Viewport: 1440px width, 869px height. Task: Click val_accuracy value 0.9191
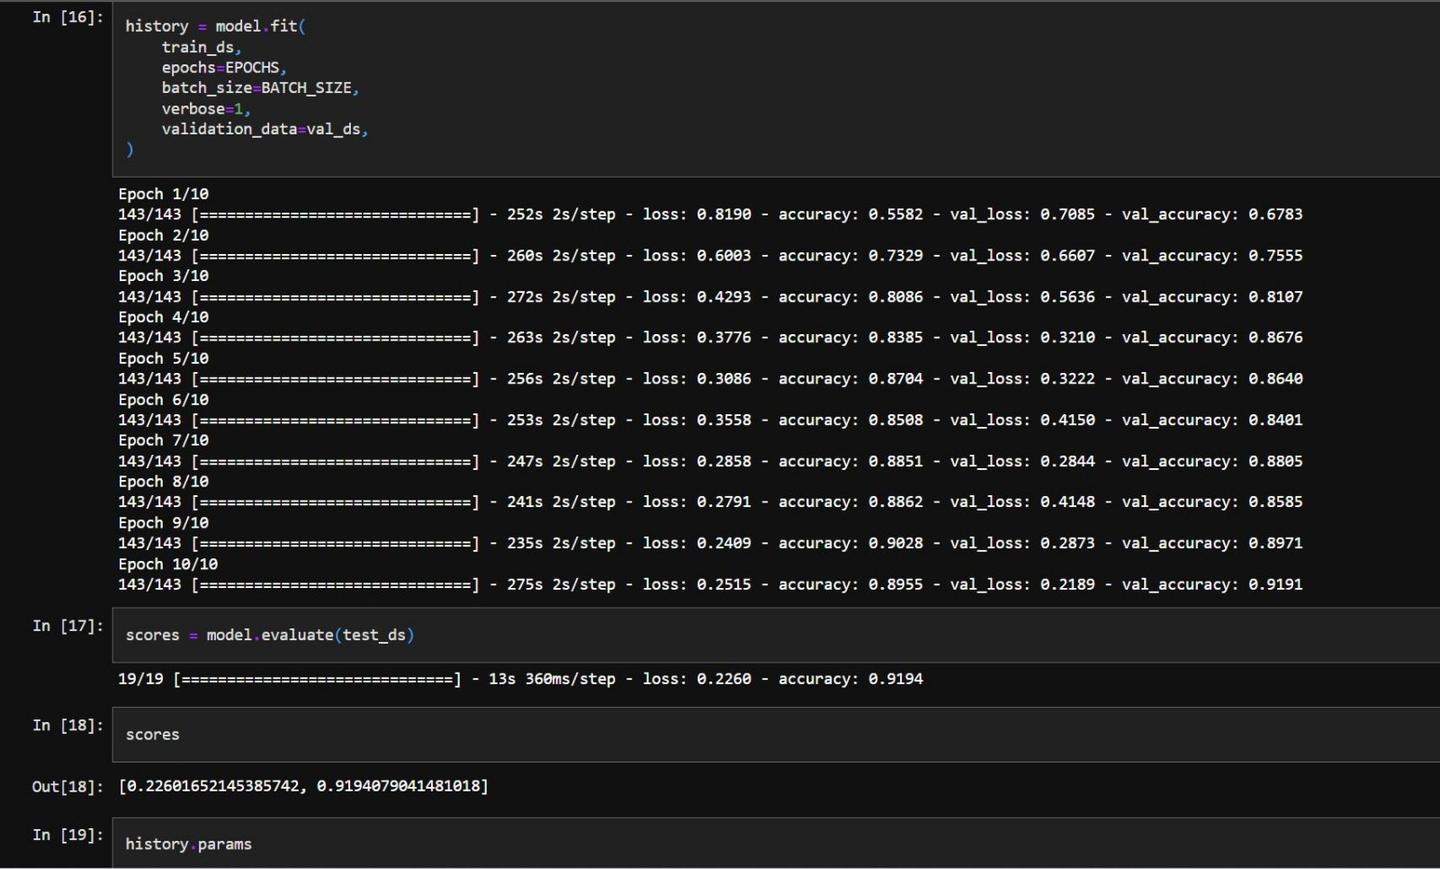tap(1275, 584)
